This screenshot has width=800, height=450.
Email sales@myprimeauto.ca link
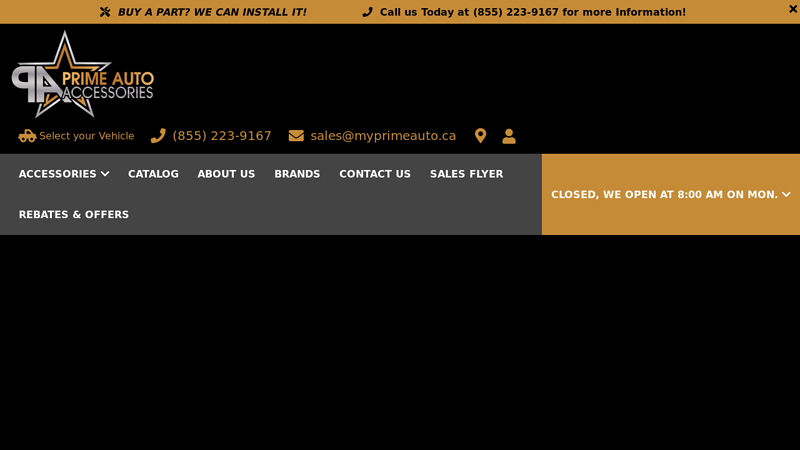pyautogui.click(x=383, y=136)
